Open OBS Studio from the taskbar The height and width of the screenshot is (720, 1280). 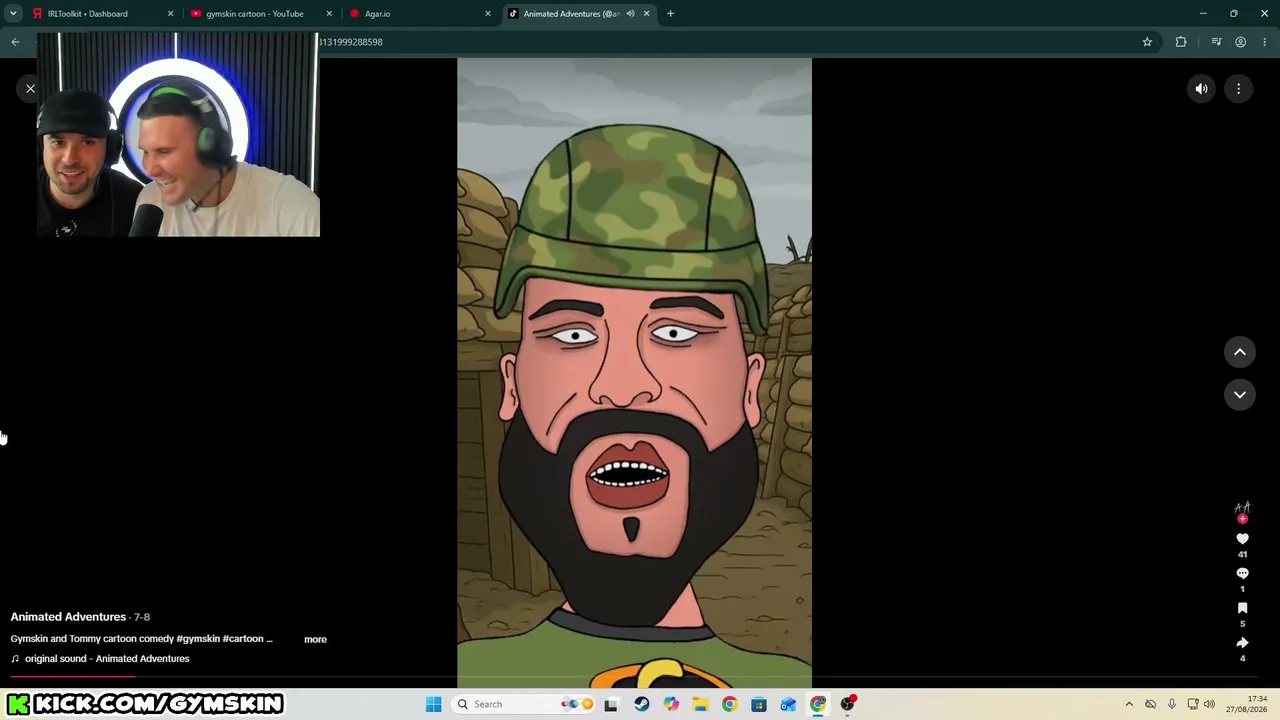(x=848, y=704)
